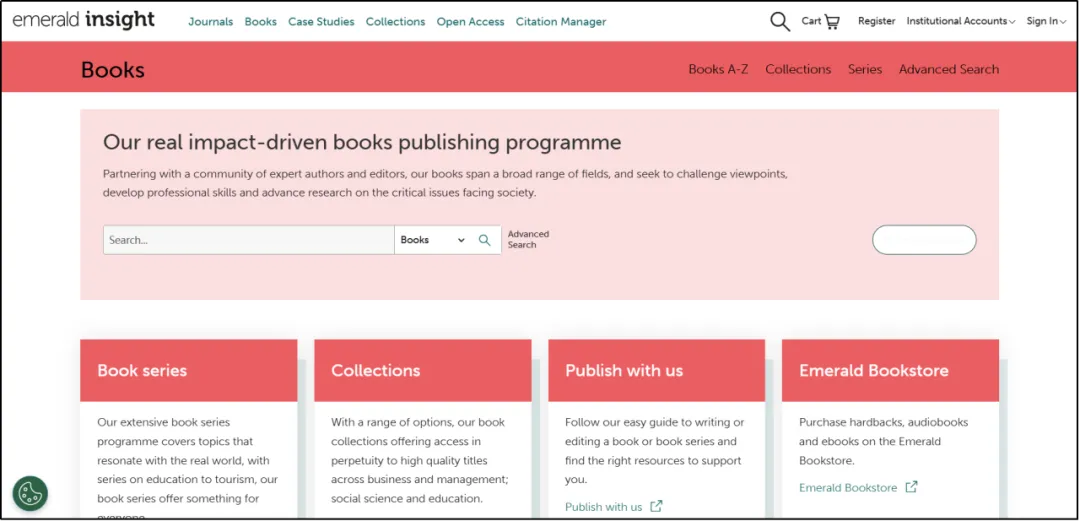
Task: Submit search with the teal magnifier icon
Action: point(485,240)
